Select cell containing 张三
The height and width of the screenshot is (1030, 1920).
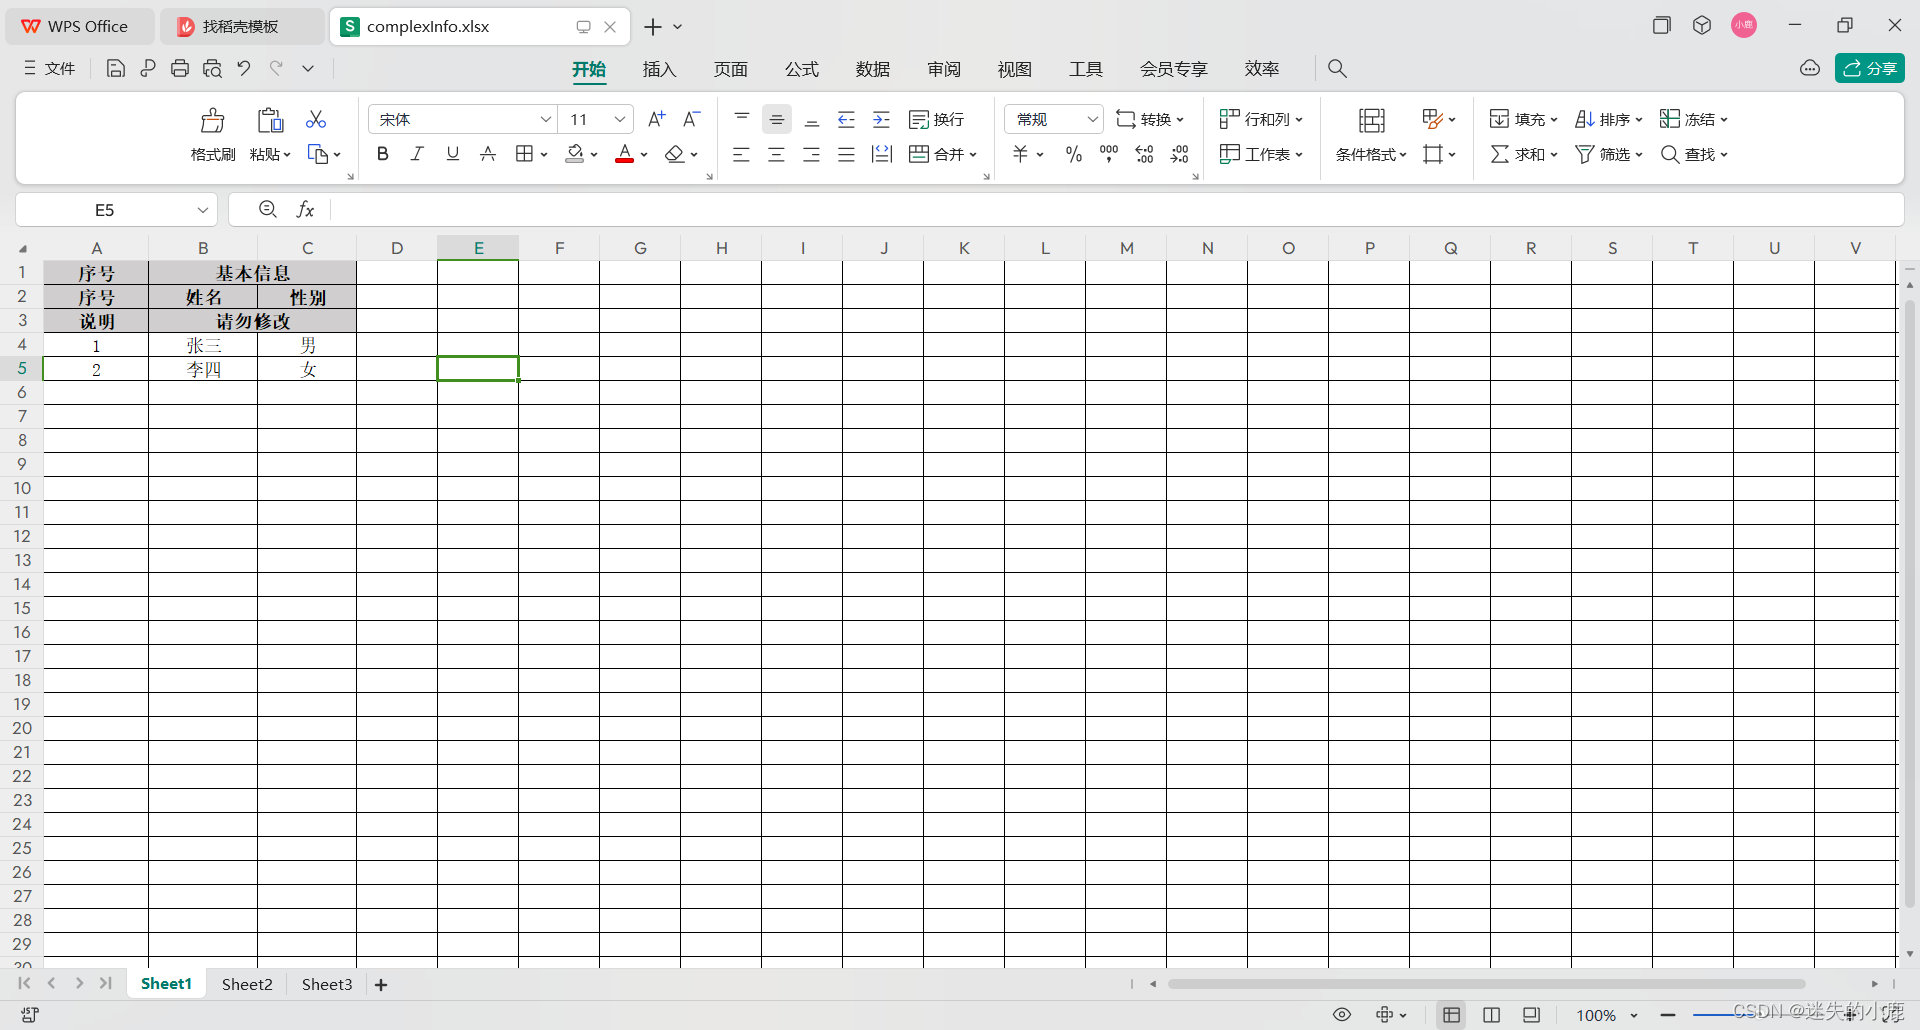(203, 345)
